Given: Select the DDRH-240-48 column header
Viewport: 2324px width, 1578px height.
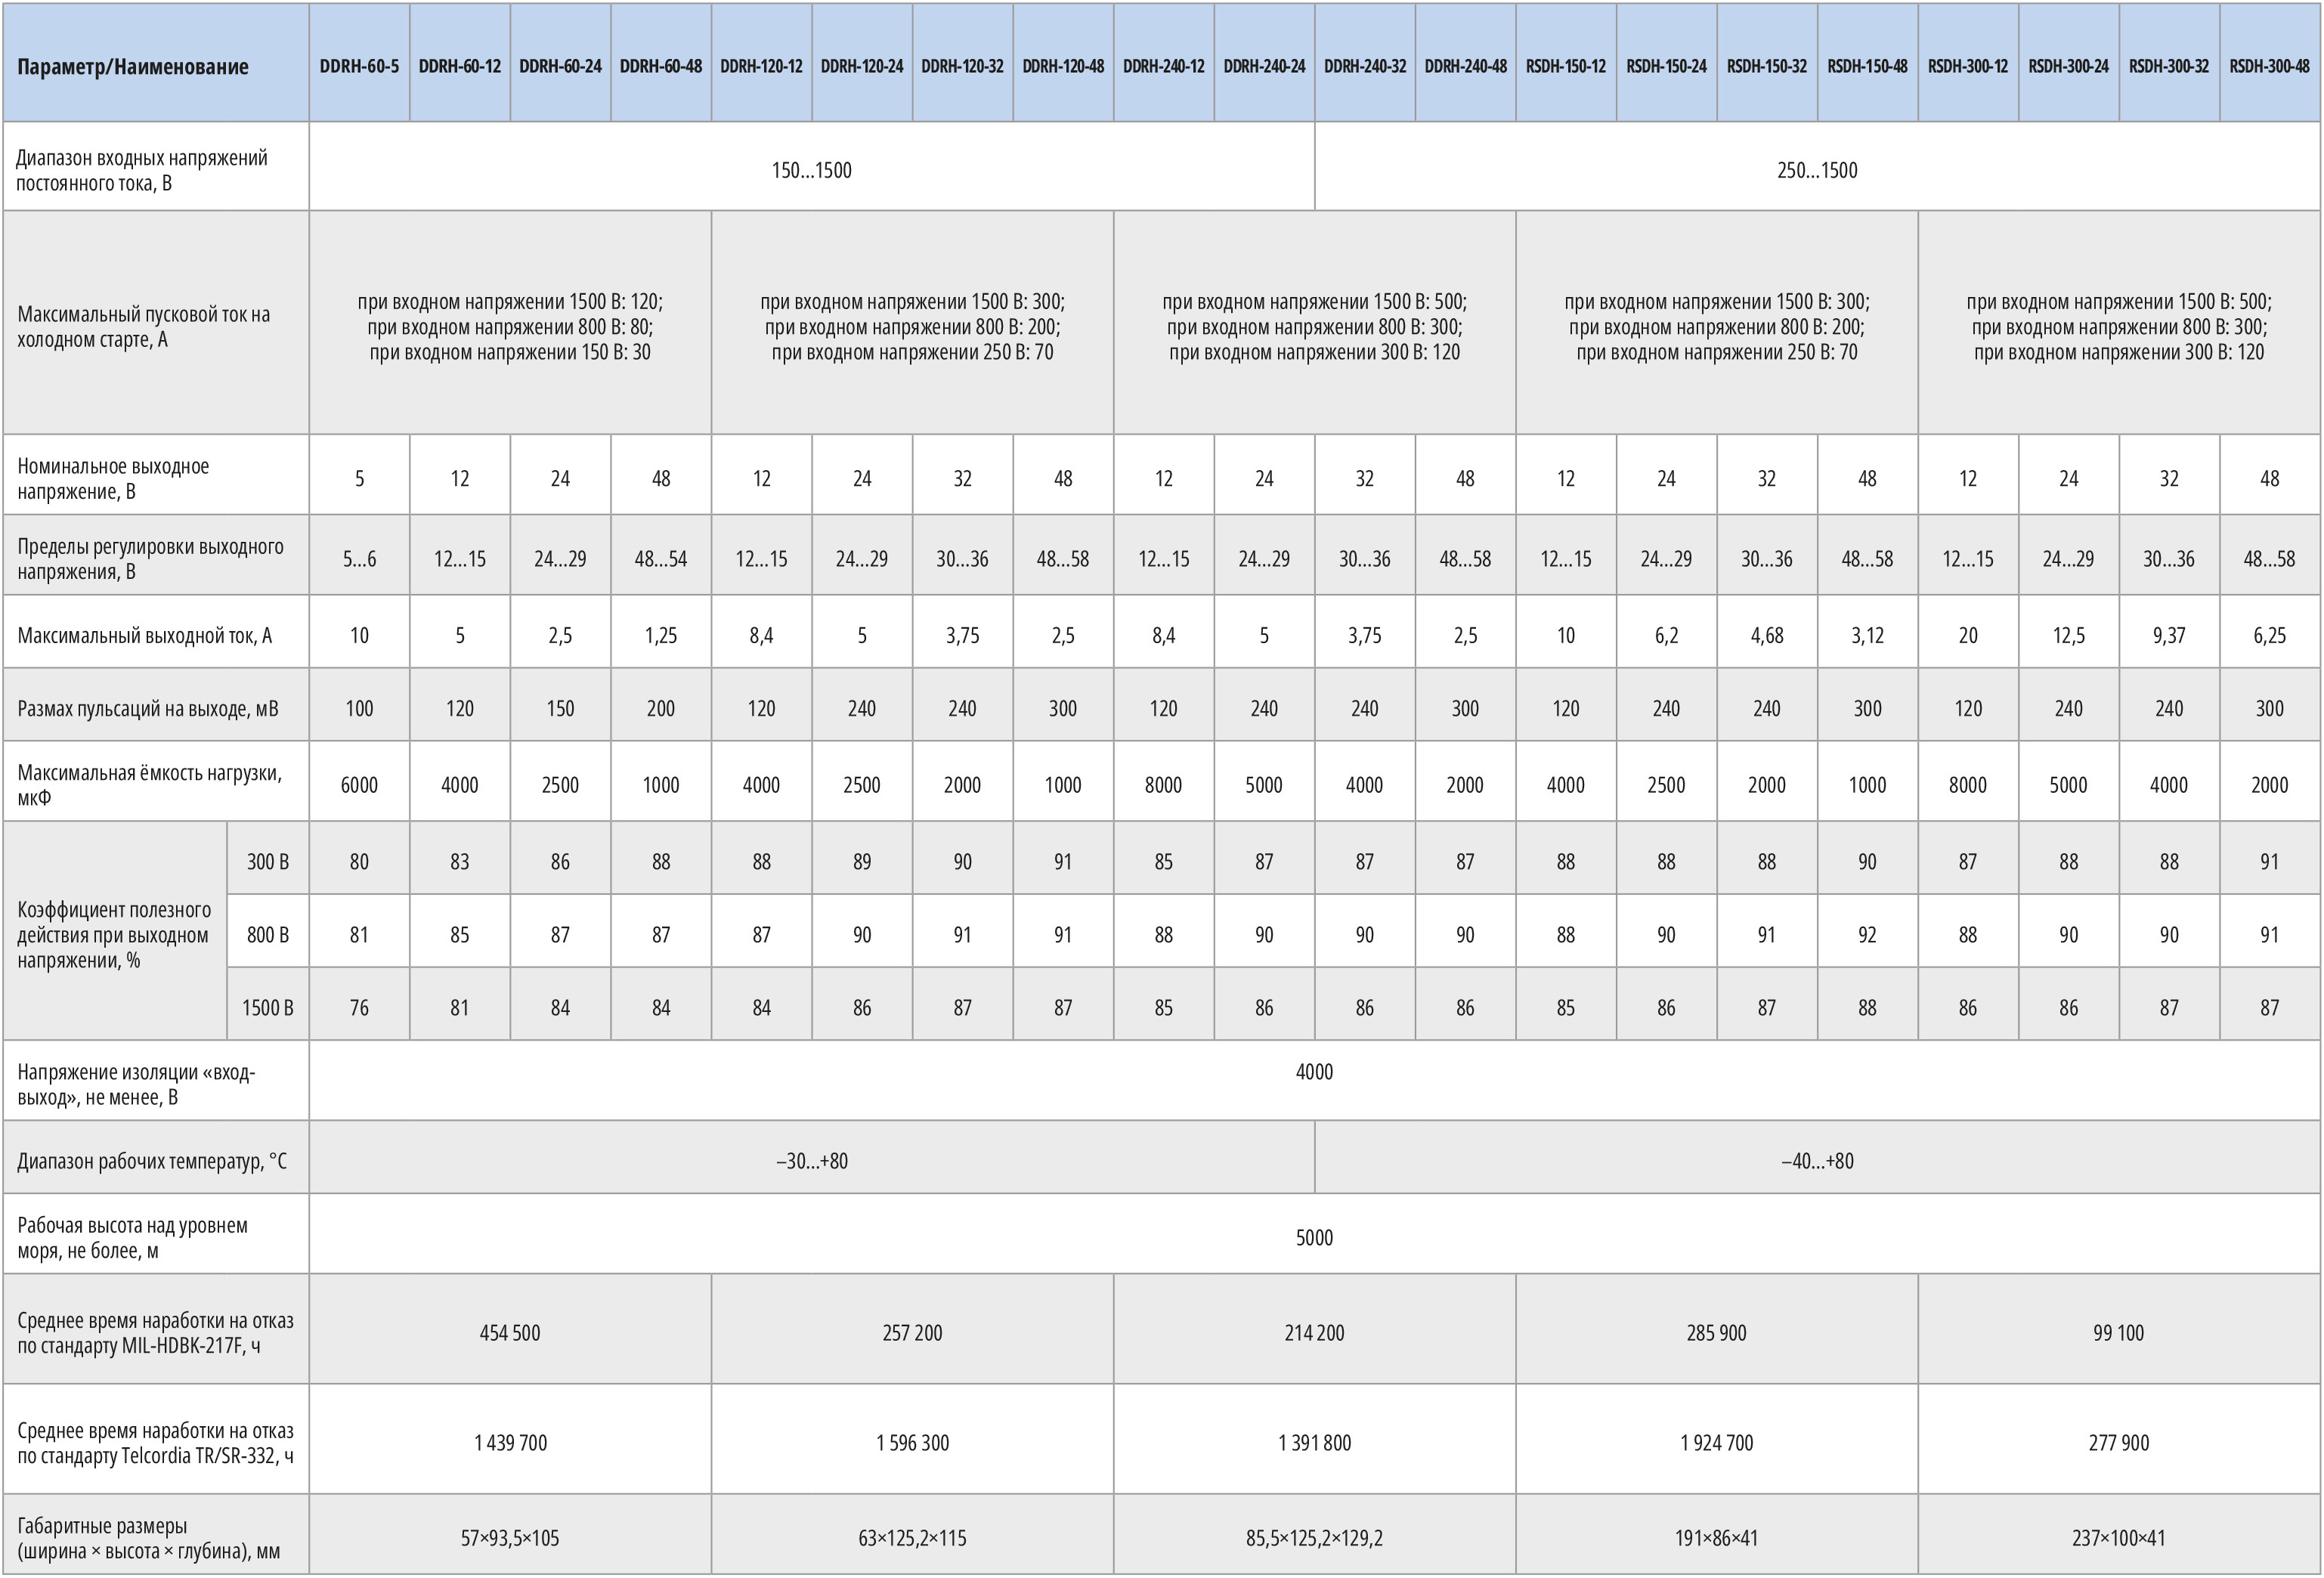Looking at the screenshot, I should [x=1466, y=62].
